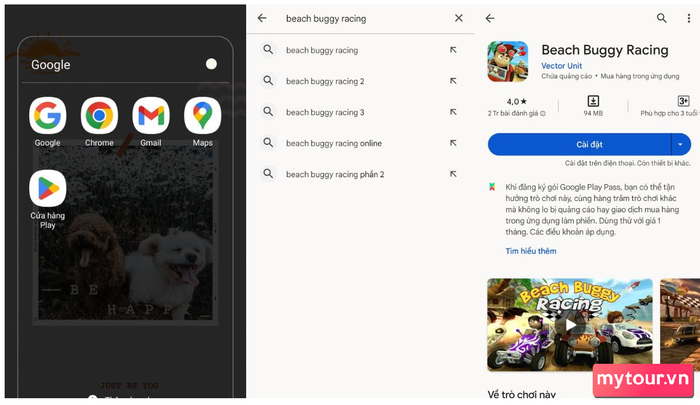Image resolution: width=700 pixels, height=405 pixels.
Task: Select suggestion 'beach buggy racing 3'
Action: point(325,113)
